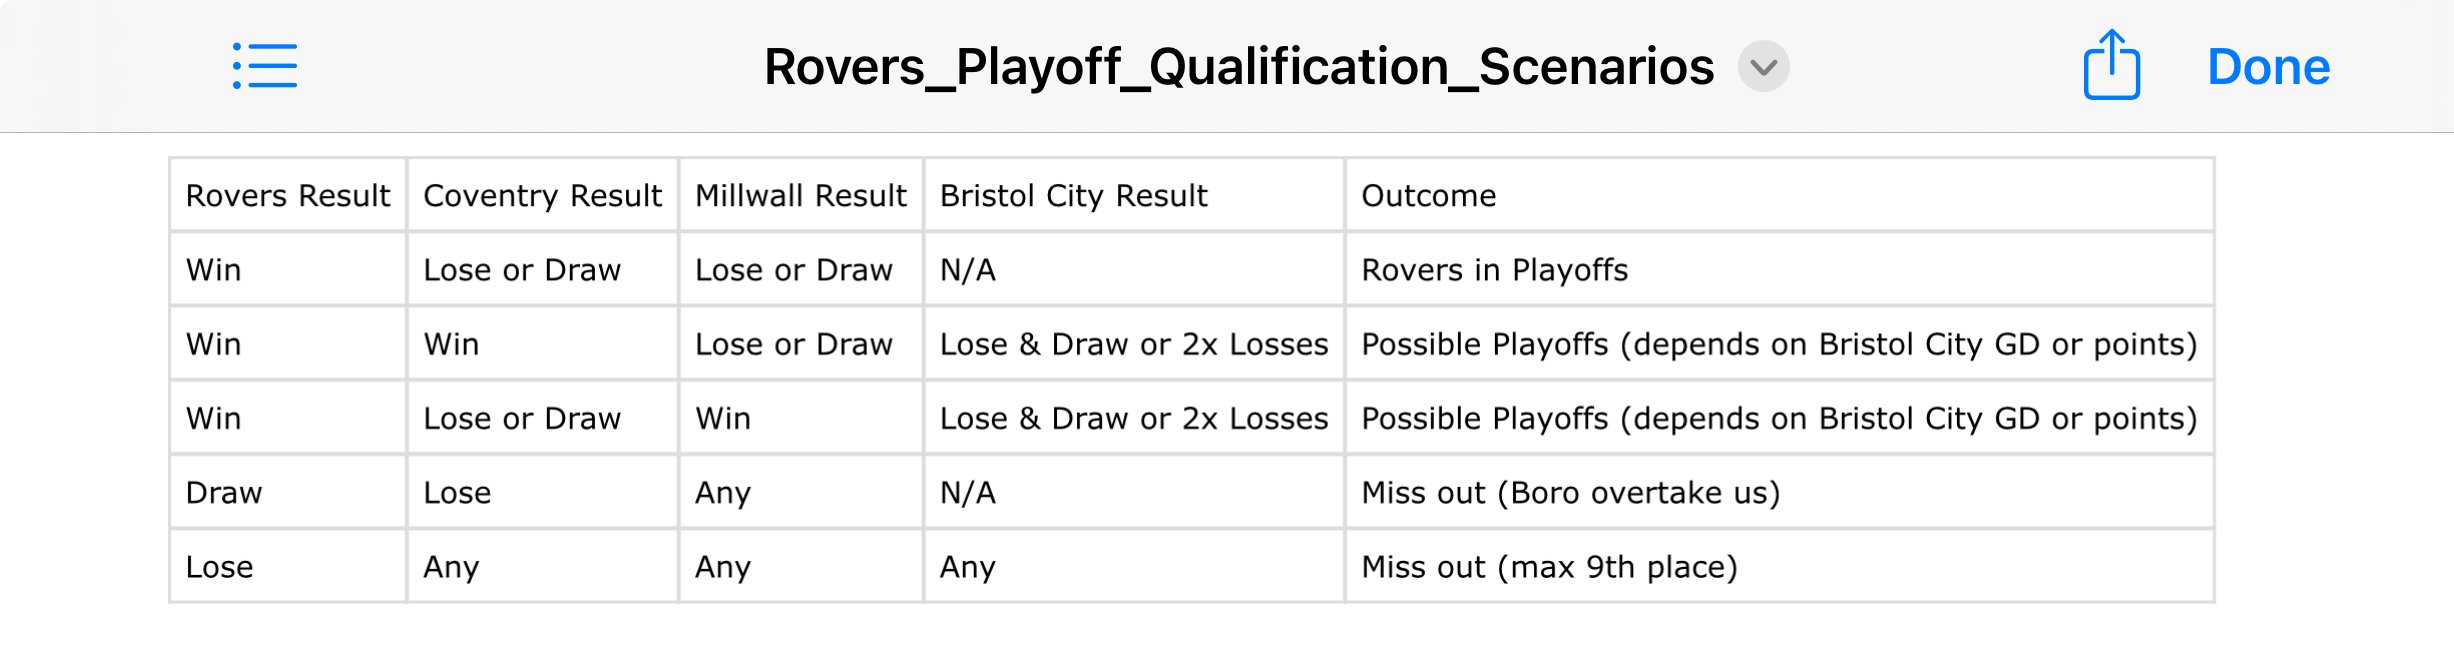Select Win in the Coventry Result column
The width and height of the screenshot is (2454, 672).
tap(451, 344)
